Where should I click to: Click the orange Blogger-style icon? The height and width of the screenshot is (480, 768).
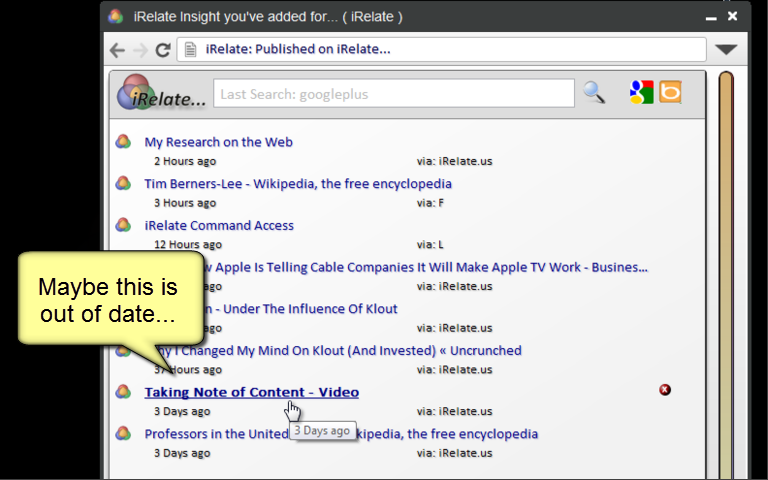670,92
